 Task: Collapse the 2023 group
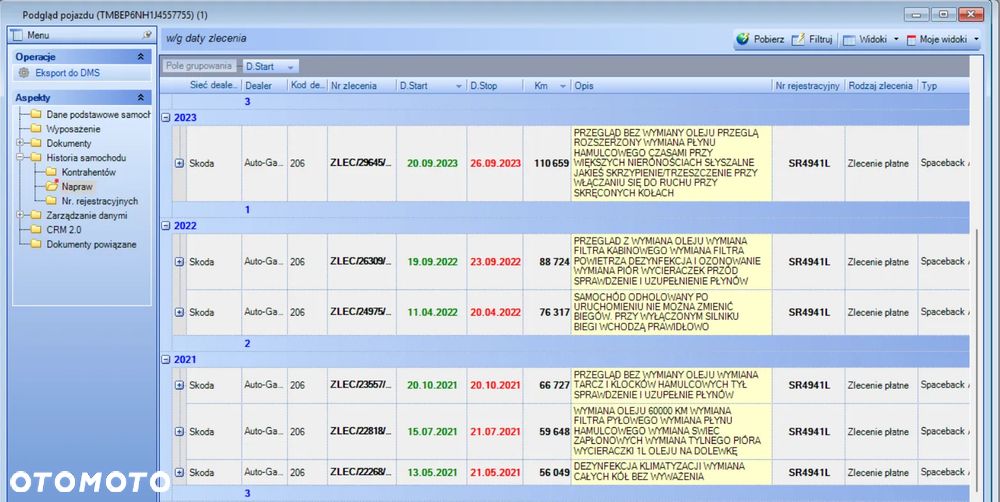tap(166, 117)
